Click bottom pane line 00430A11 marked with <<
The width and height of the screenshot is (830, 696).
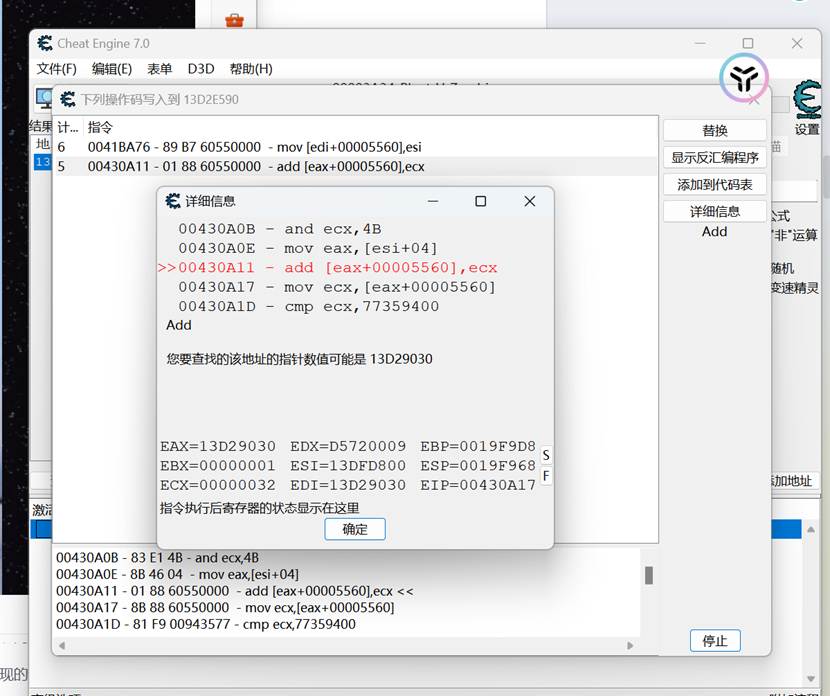tap(234, 591)
